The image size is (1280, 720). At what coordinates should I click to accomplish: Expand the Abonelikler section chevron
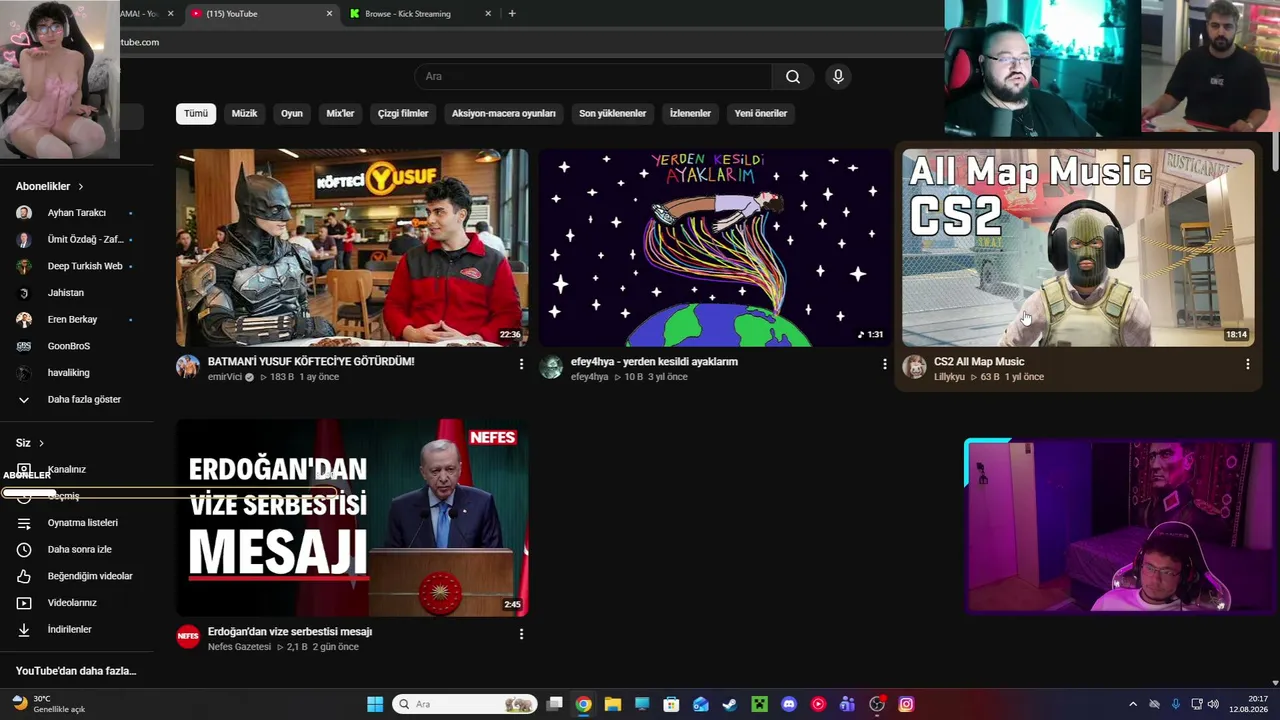pyautogui.click(x=81, y=187)
